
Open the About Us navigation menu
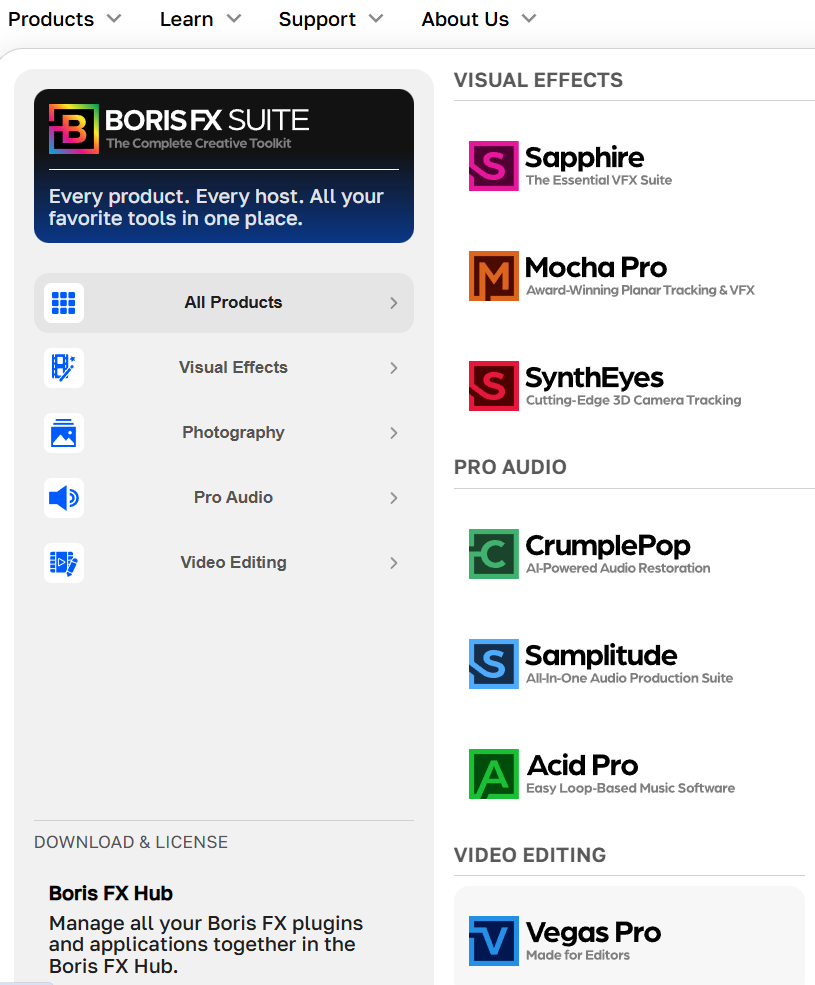(479, 19)
